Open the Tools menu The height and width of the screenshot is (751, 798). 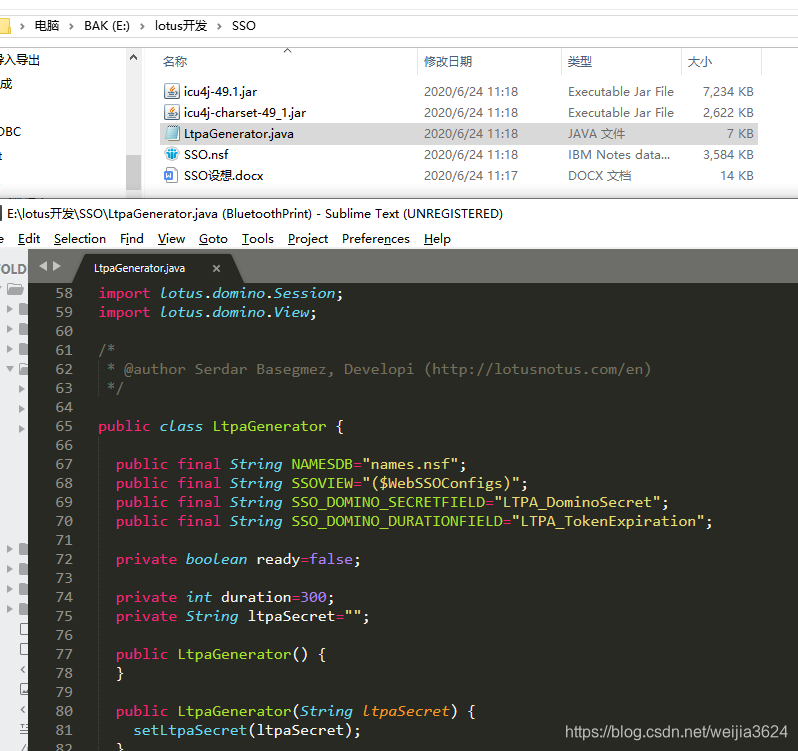pos(258,239)
